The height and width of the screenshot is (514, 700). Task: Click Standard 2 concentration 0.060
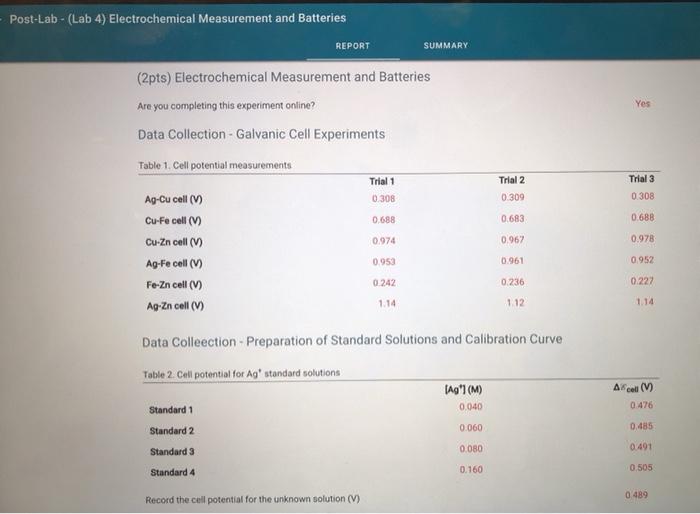pyautogui.click(x=471, y=428)
